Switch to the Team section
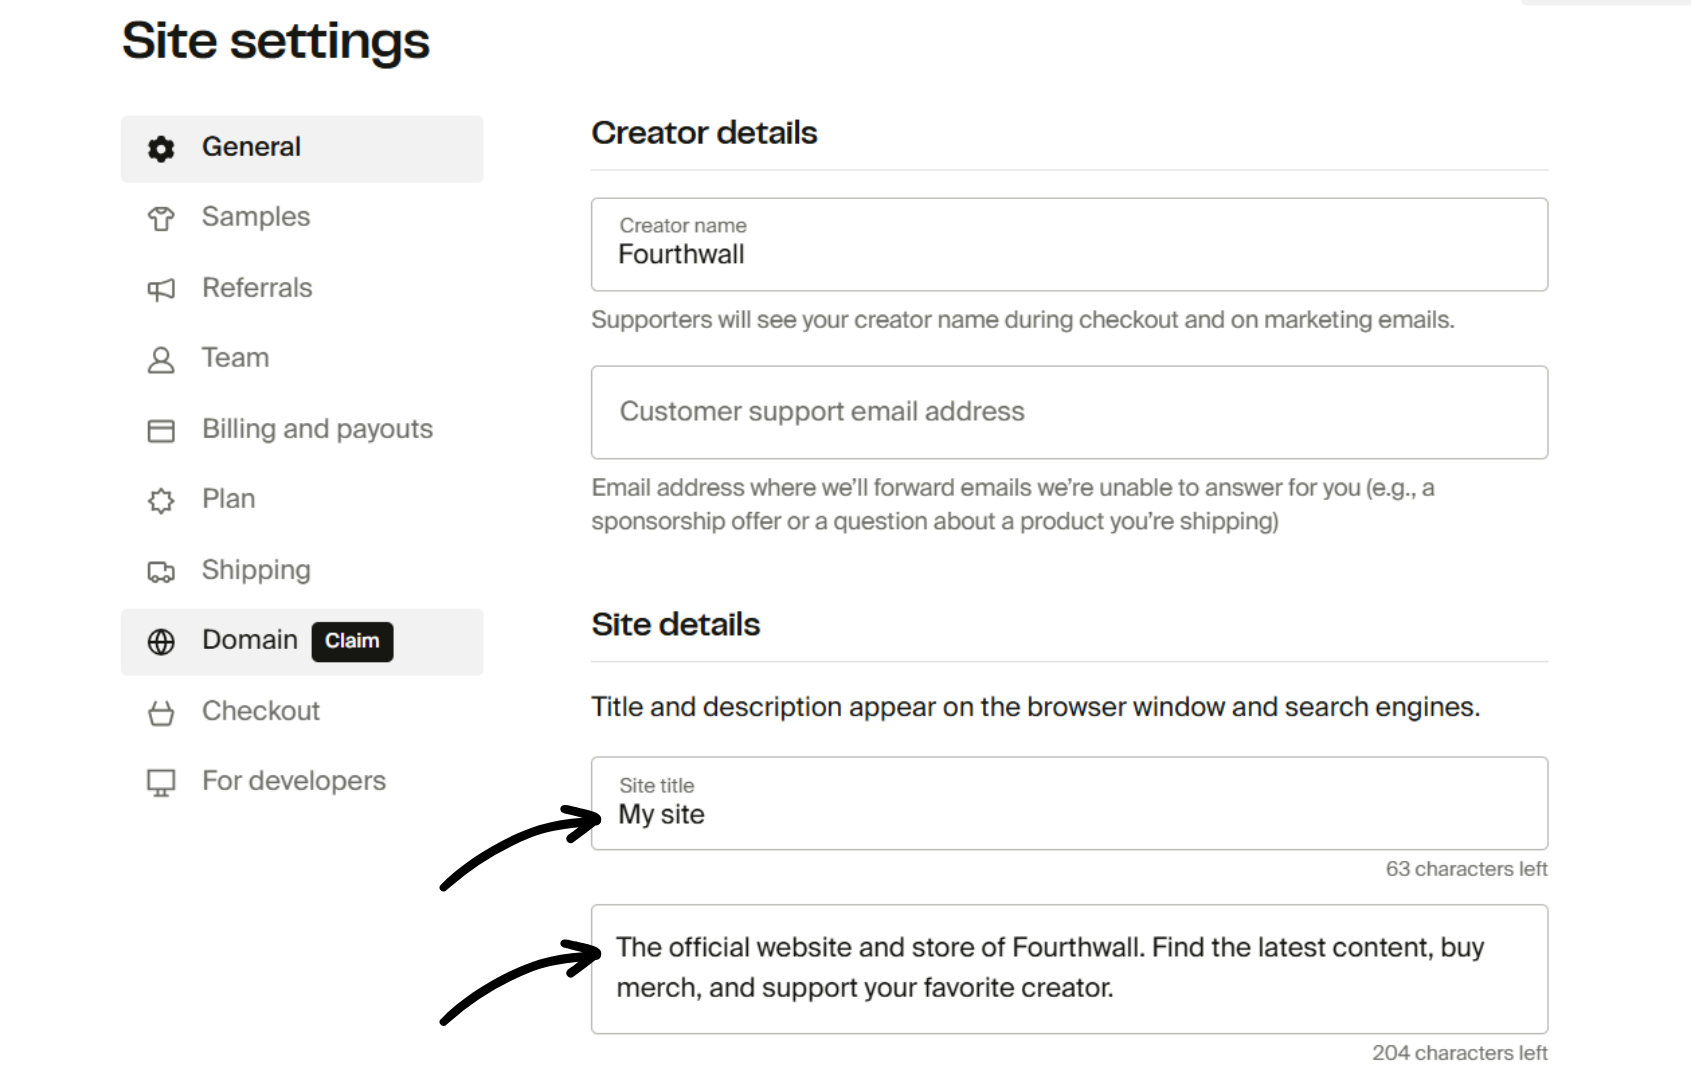 coord(235,358)
